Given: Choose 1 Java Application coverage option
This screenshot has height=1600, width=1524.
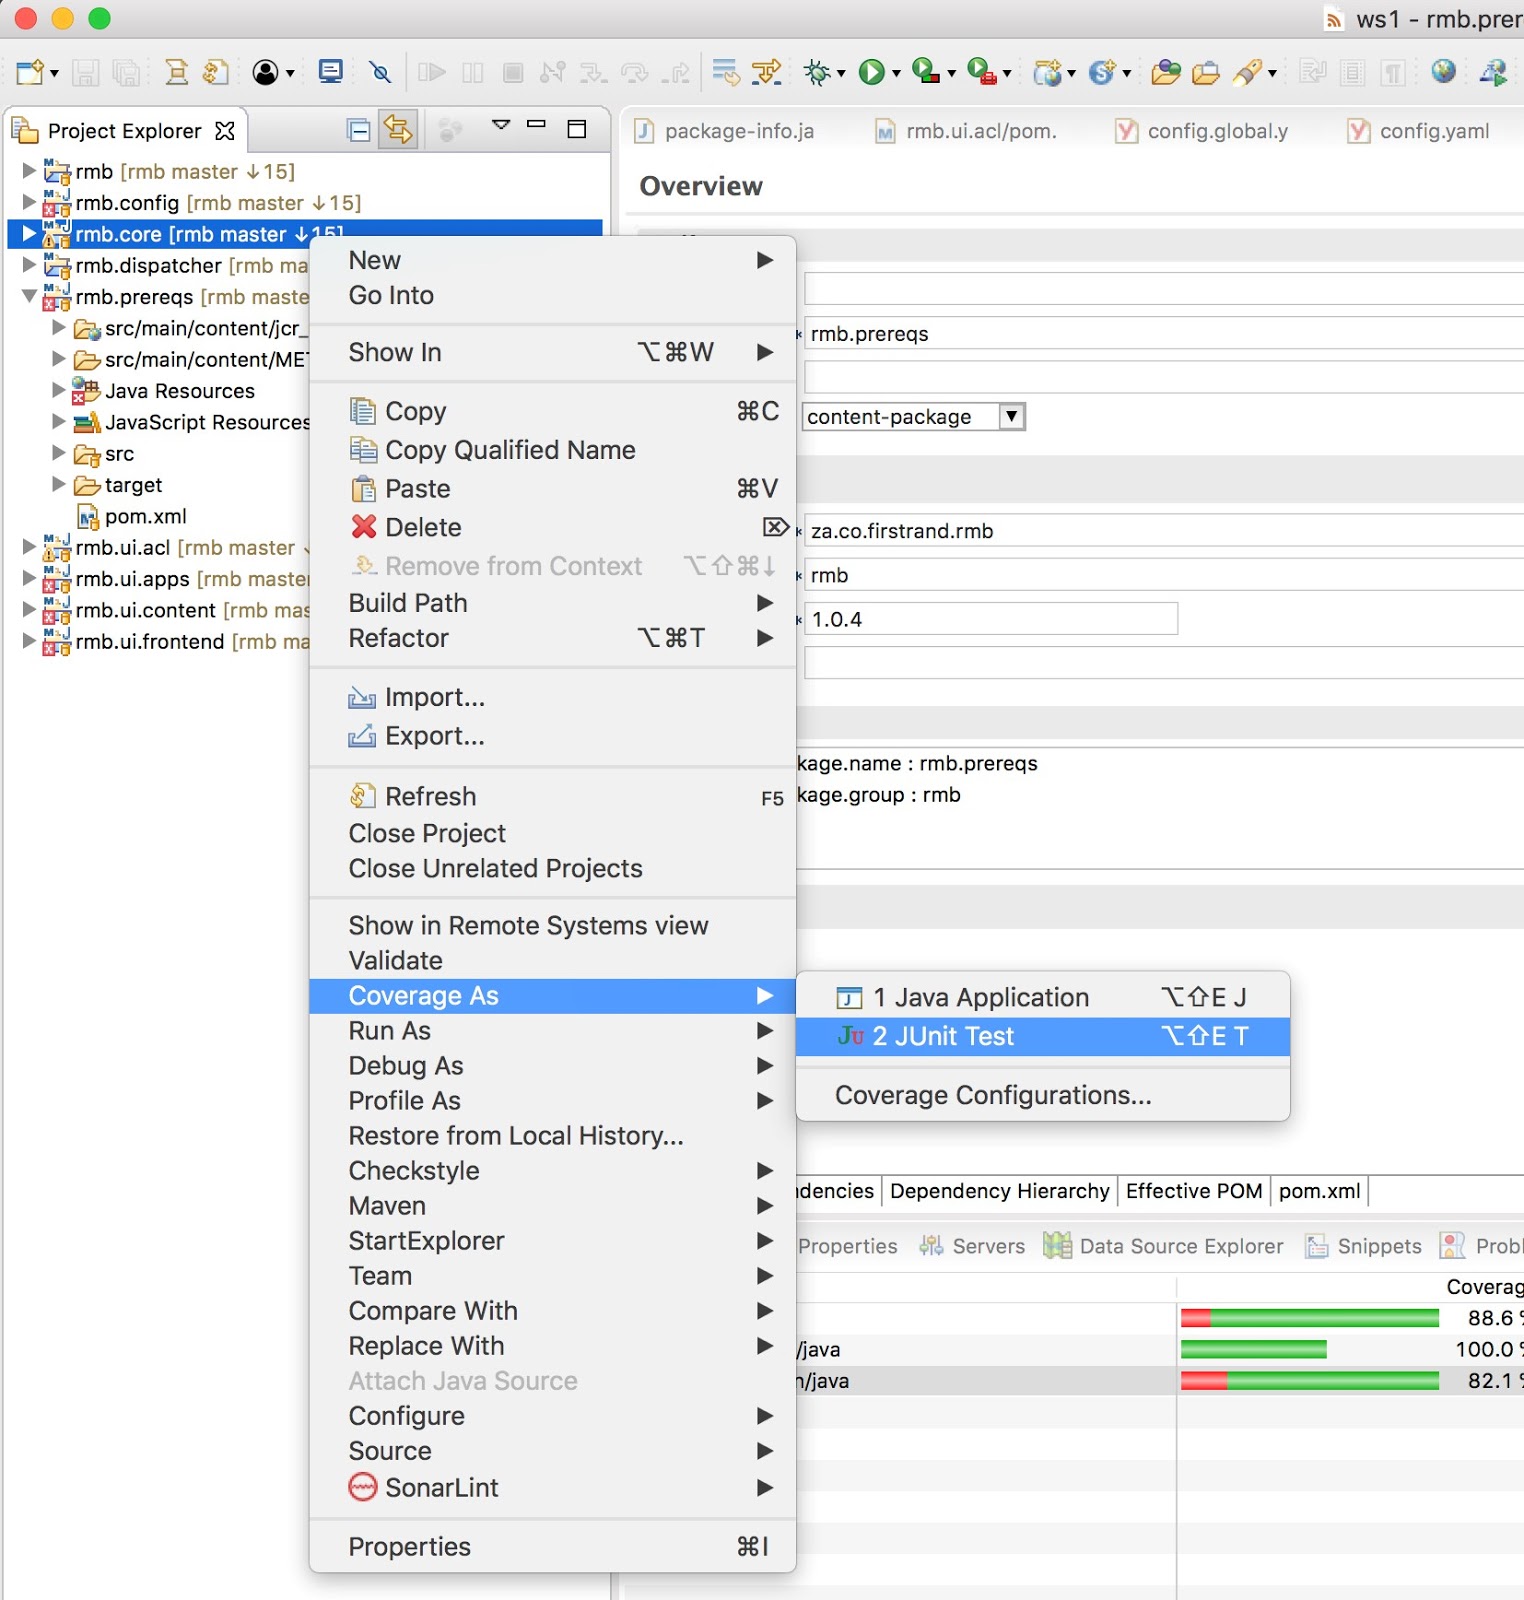Looking at the screenshot, I should 1043,997.
